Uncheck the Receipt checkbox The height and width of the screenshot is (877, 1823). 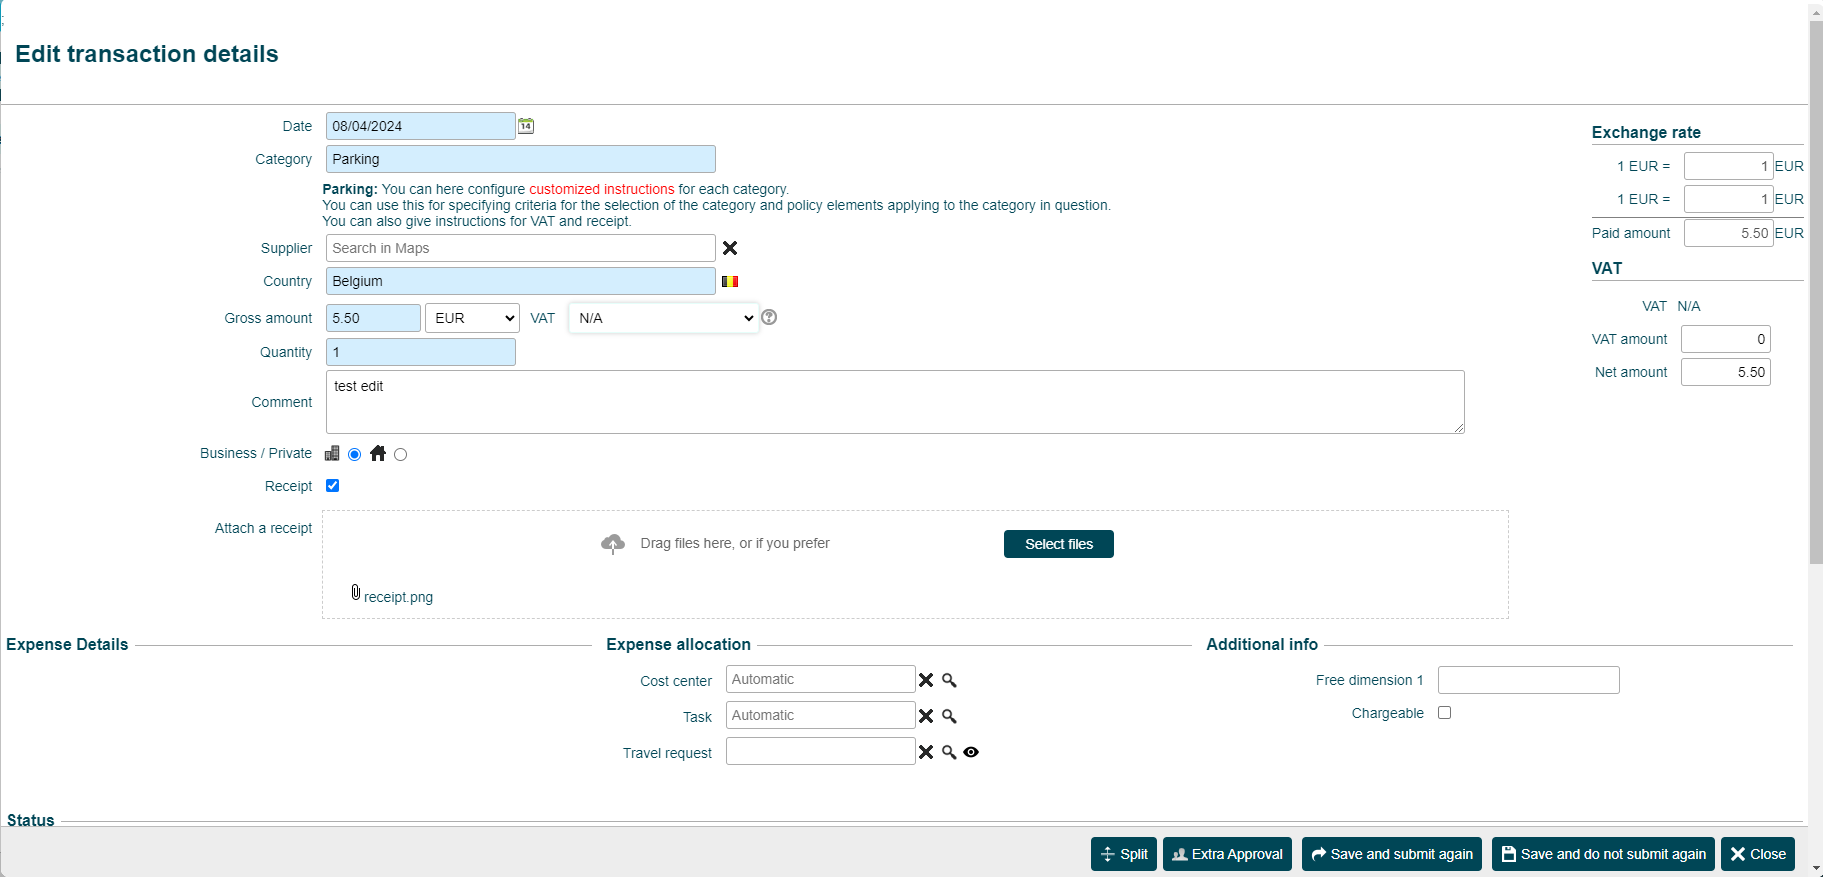333,486
